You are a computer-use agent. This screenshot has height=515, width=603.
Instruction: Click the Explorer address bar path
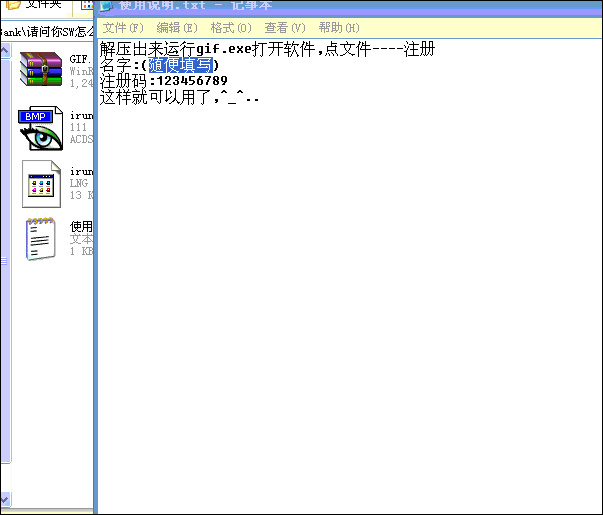point(47,31)
